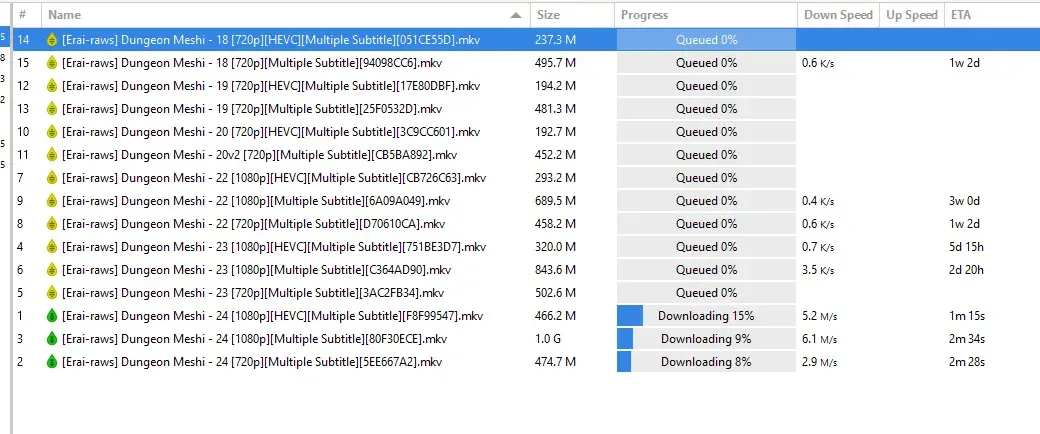
Task: Click the 5.2 M/s download speed cell
Action: coord(820,316)
